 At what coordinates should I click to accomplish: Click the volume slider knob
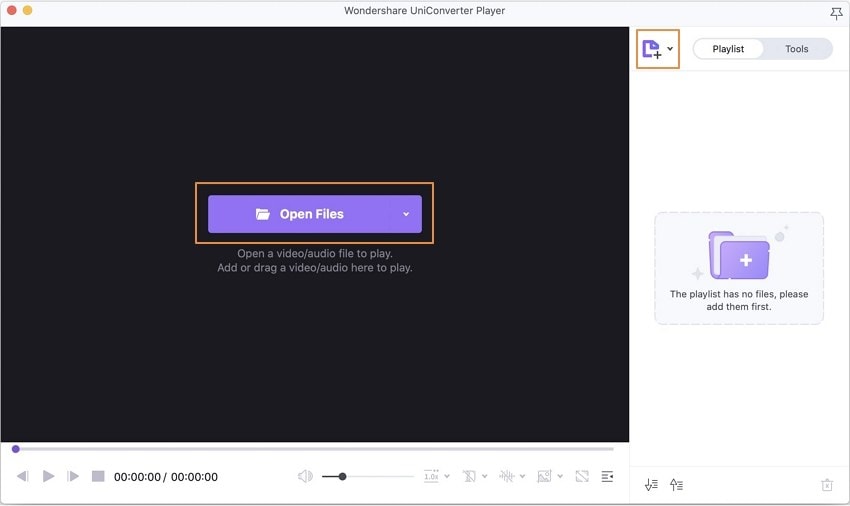342,476
